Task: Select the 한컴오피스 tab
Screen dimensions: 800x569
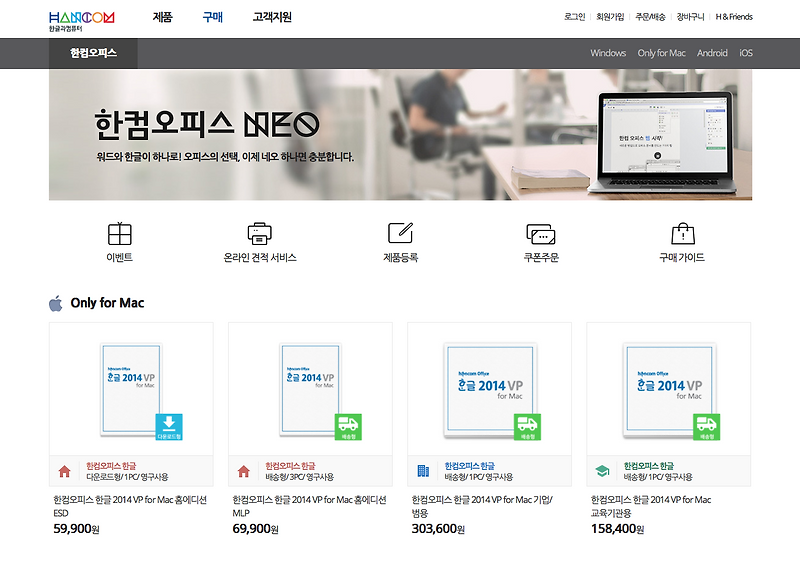Action: [93, 53]
